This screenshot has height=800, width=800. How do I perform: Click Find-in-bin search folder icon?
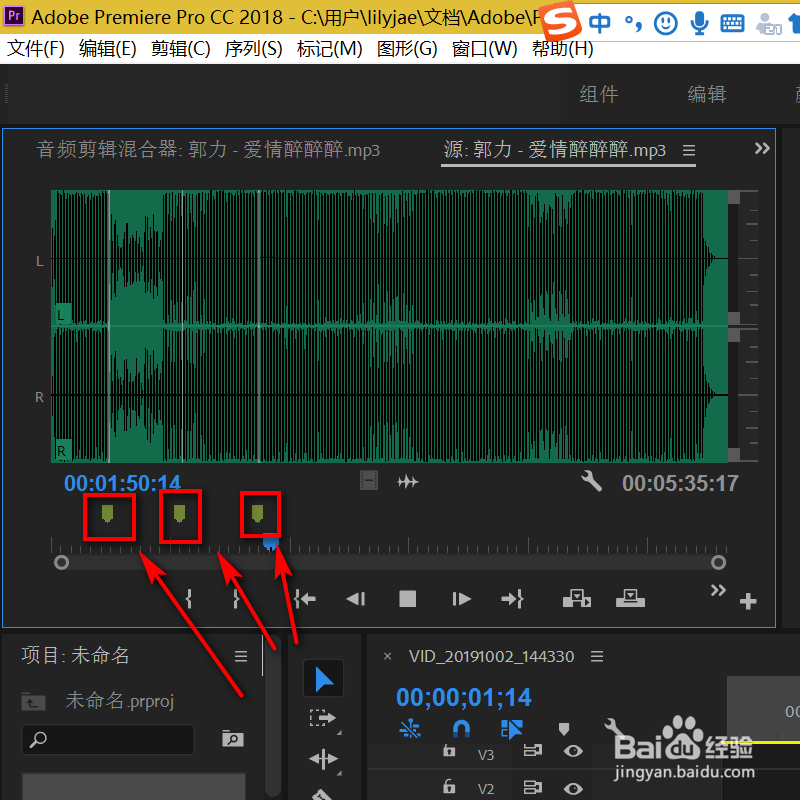click(233, 738)
